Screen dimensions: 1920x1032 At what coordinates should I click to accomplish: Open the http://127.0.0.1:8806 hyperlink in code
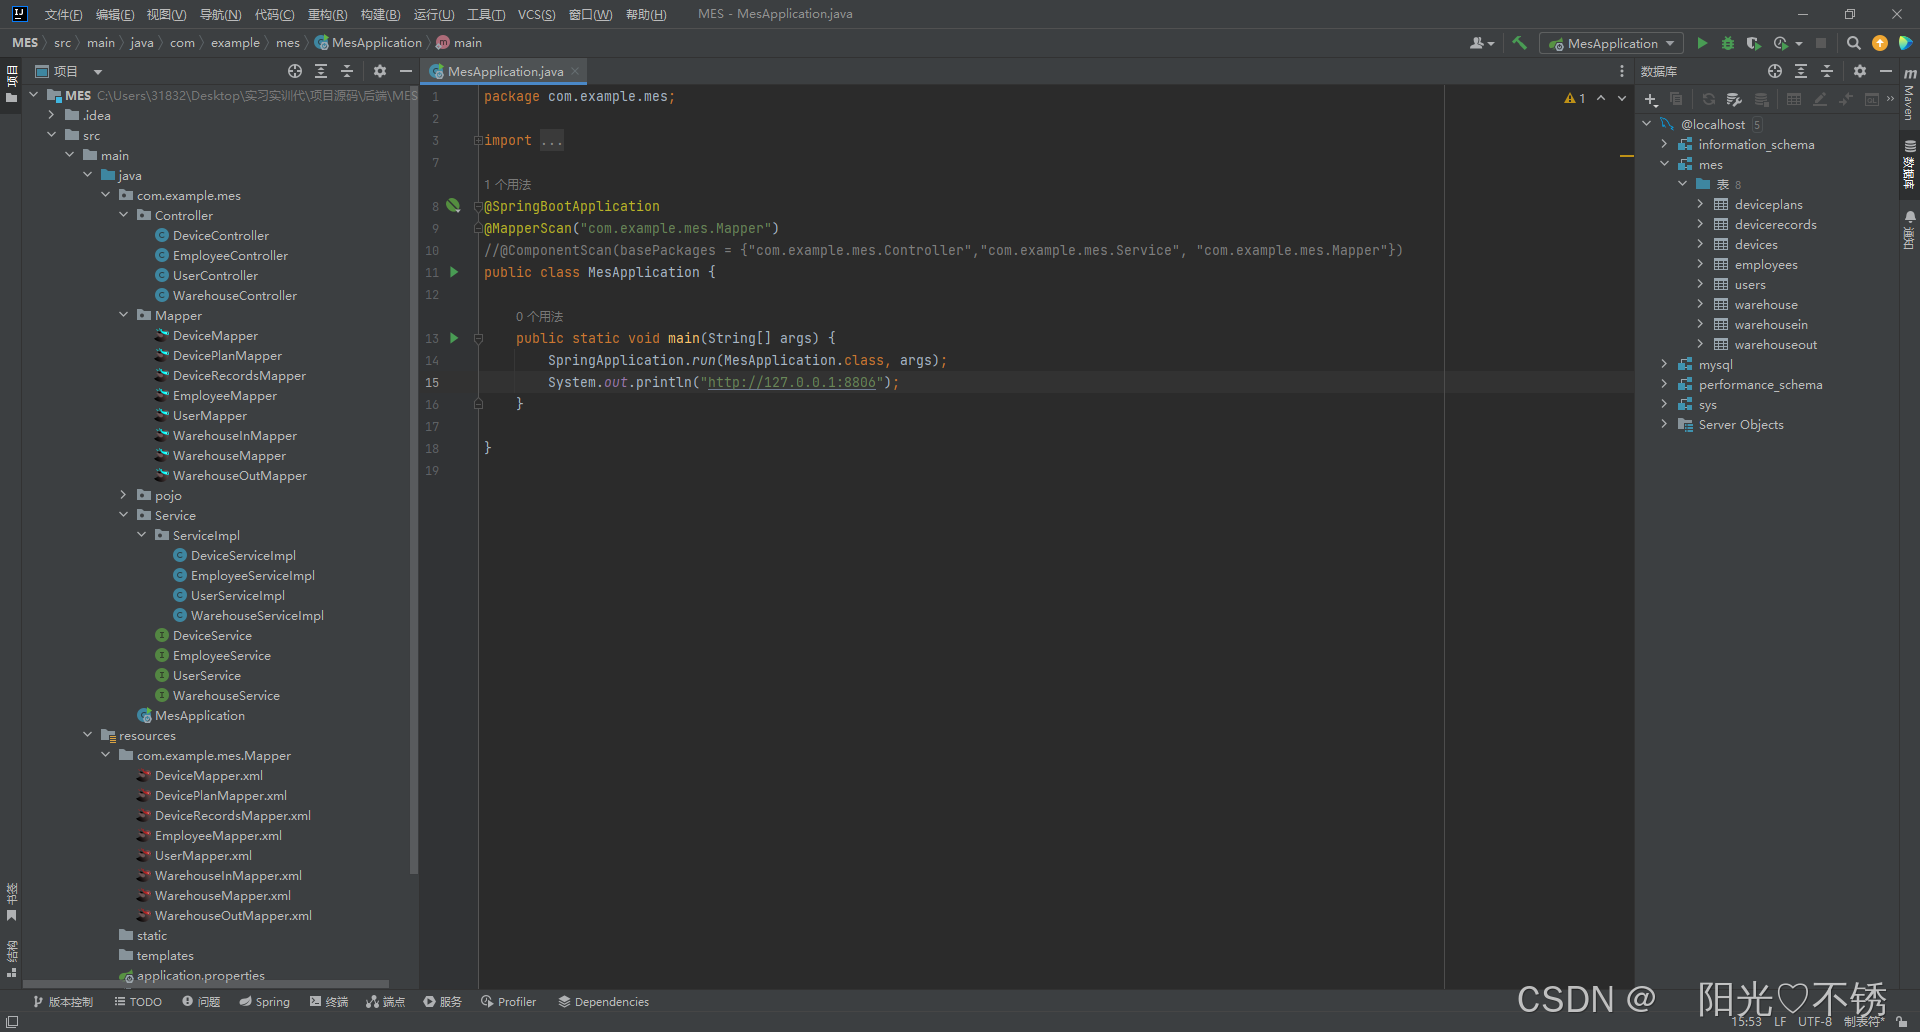coord(793,382)
